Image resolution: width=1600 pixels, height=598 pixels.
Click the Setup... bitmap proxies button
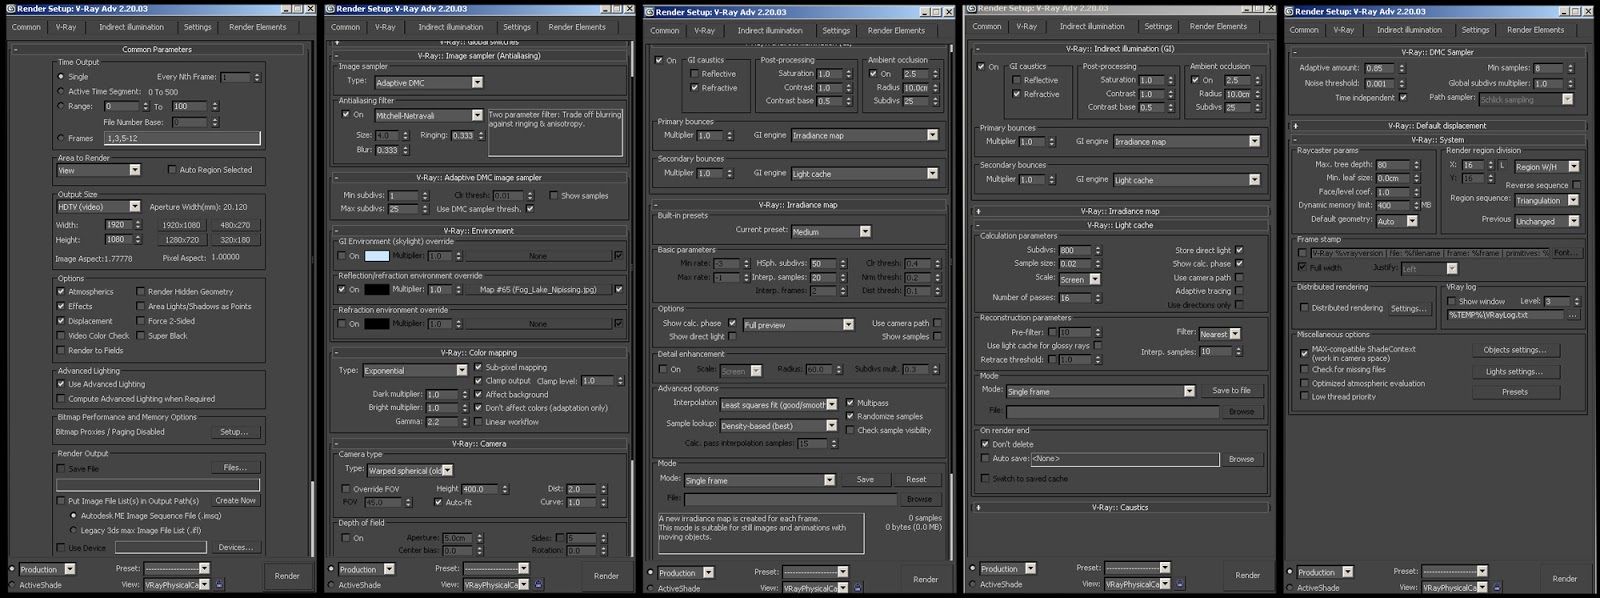point(235,432)
